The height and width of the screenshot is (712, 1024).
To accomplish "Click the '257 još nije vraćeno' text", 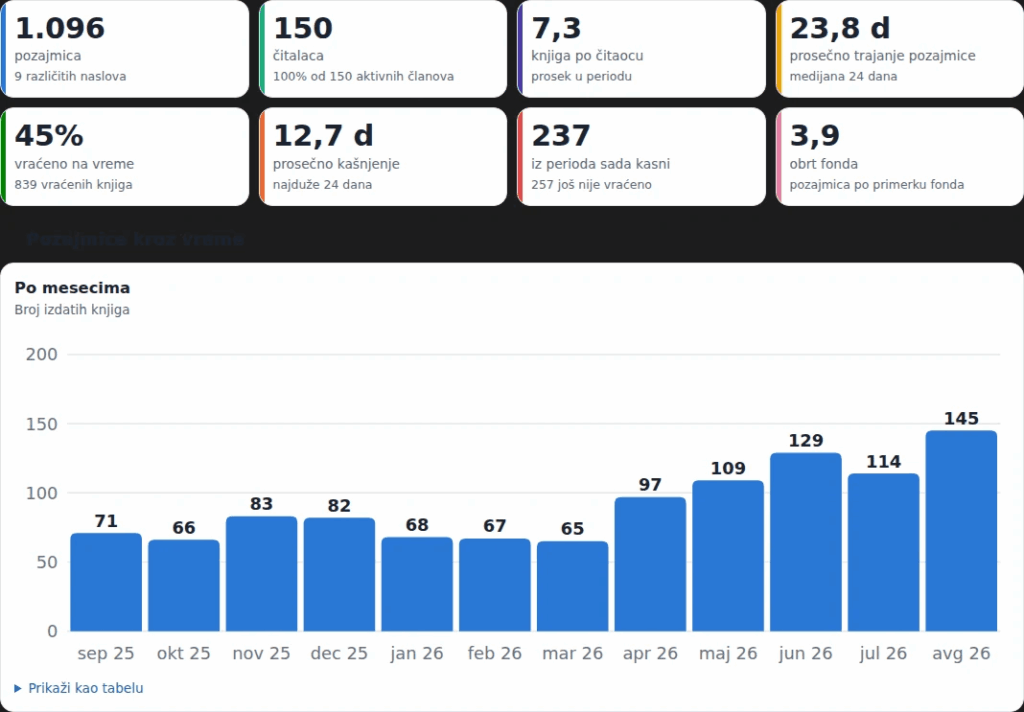I will tap(591, 185).
